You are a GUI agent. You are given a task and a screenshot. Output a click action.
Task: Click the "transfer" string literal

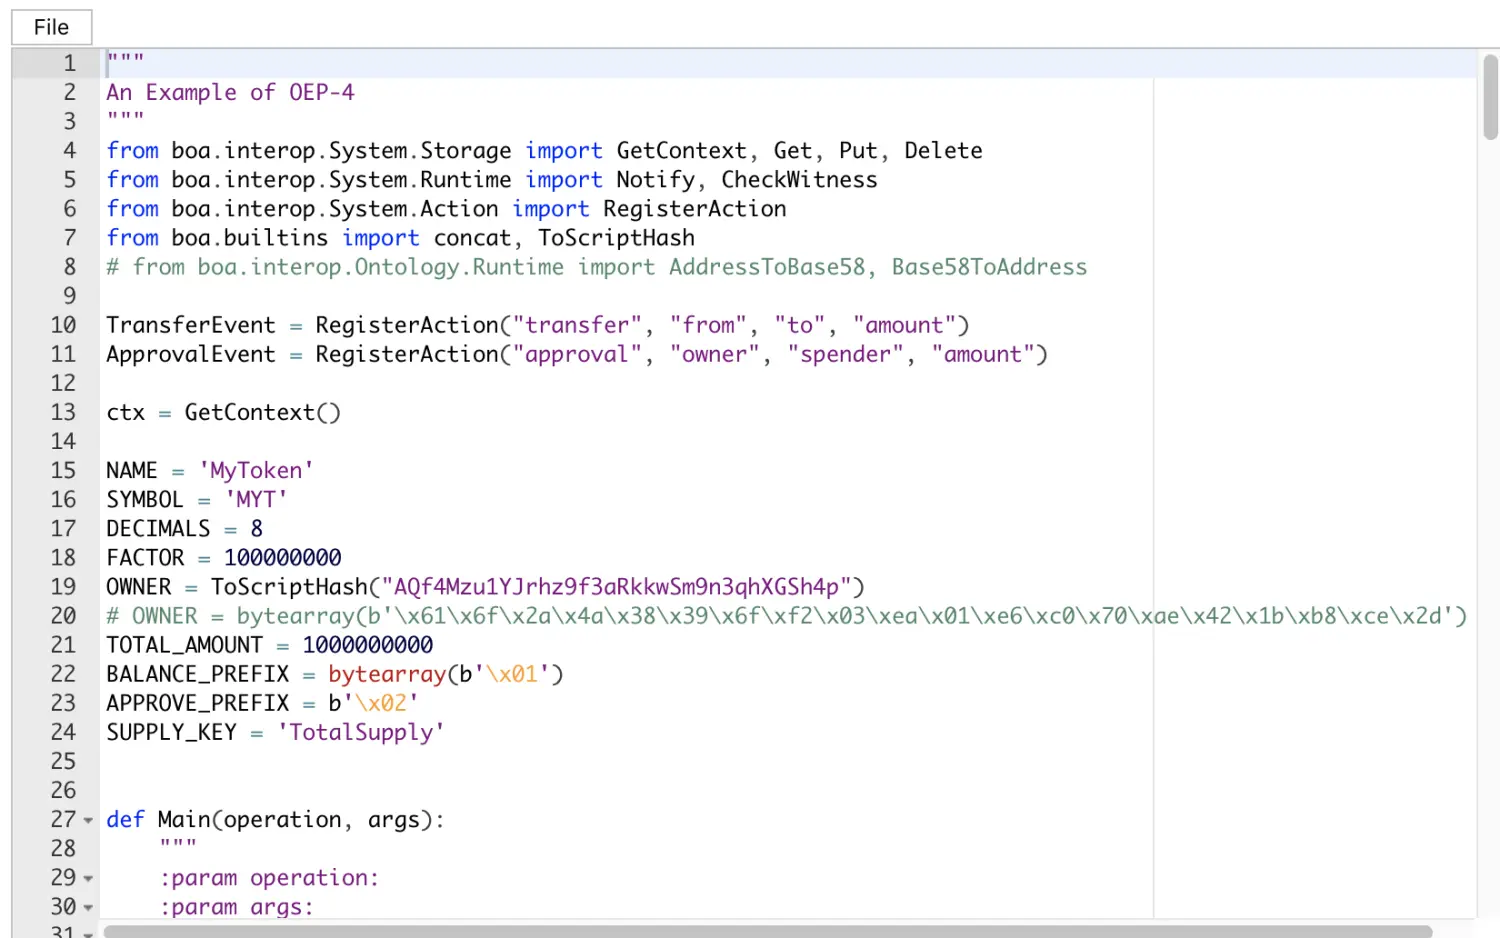pyautogui.click(x=577, y=325)
